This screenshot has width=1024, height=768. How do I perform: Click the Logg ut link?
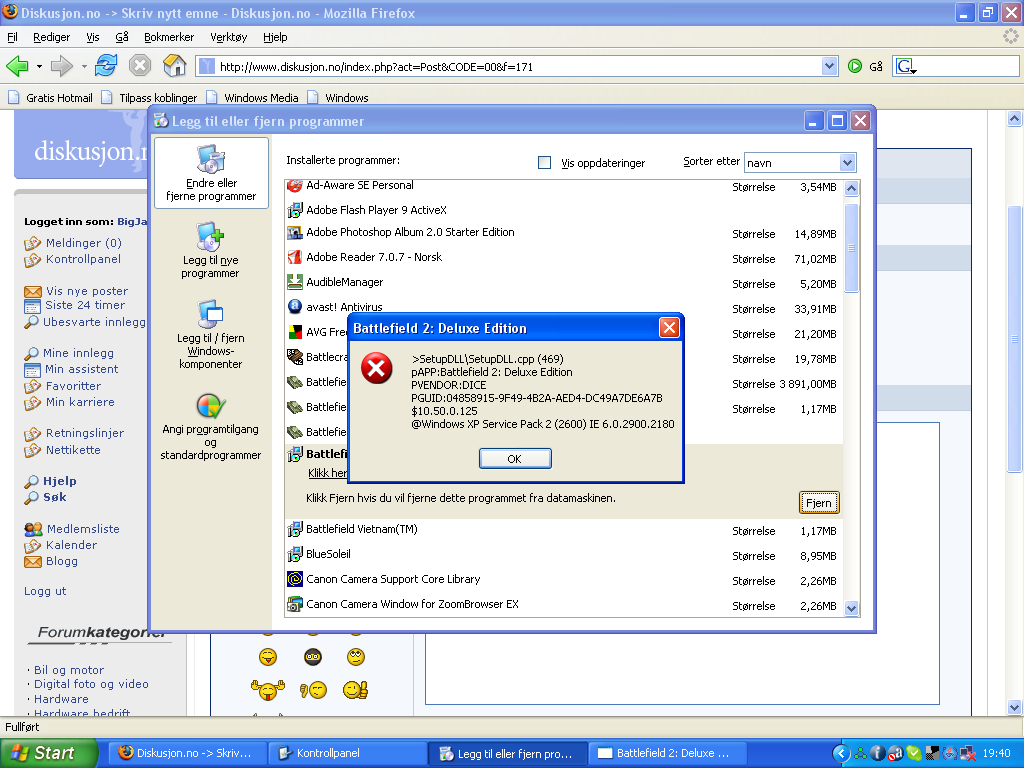coord(45,591)
